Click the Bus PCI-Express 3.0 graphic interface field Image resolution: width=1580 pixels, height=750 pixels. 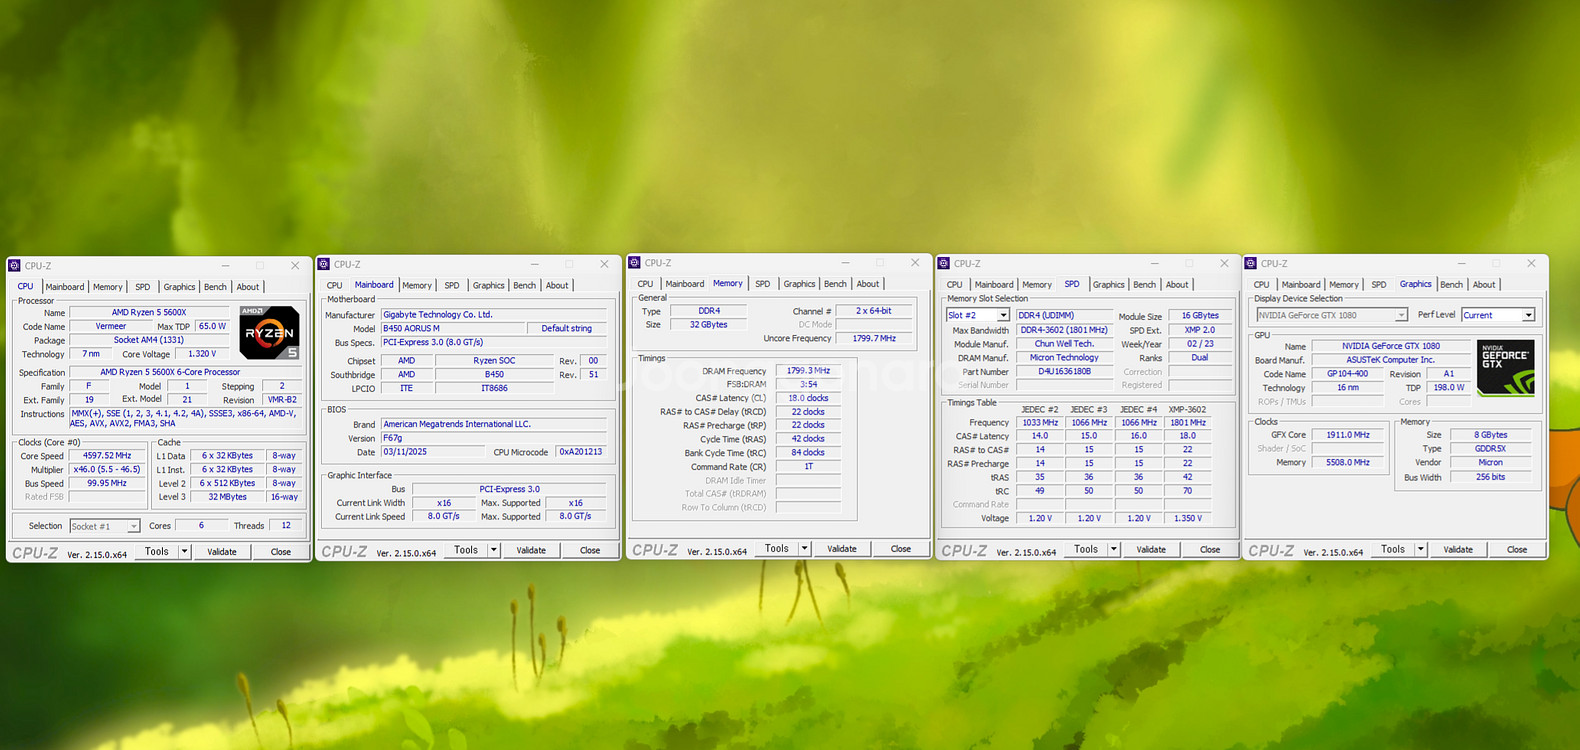click(509, 490)
